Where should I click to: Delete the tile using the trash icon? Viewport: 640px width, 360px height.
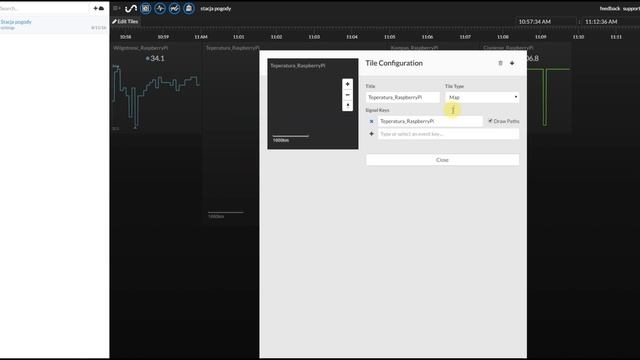[500, 63]
